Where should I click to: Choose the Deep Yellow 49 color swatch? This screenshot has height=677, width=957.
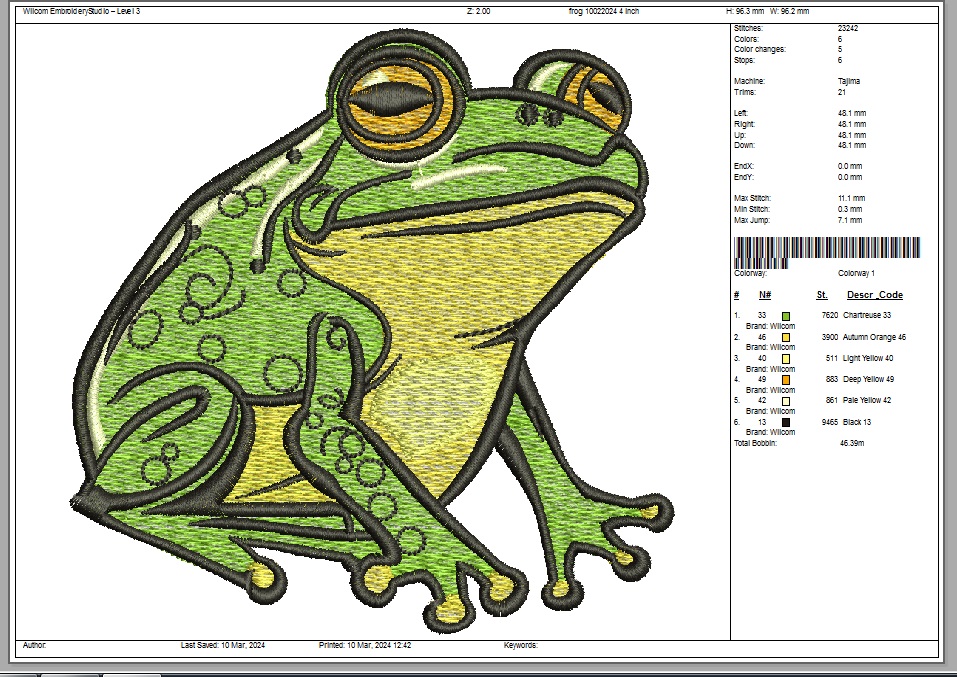pos(786,380)
